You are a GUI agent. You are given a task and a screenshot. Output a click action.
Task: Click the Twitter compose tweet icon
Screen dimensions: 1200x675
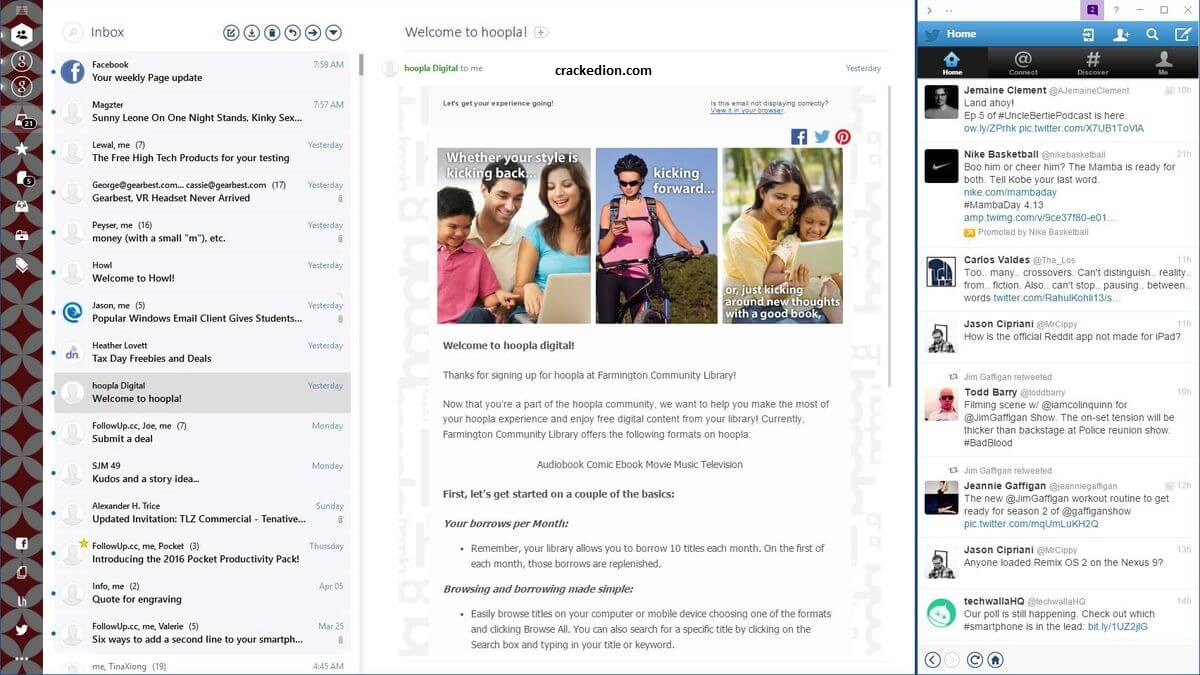(1184, 34)
